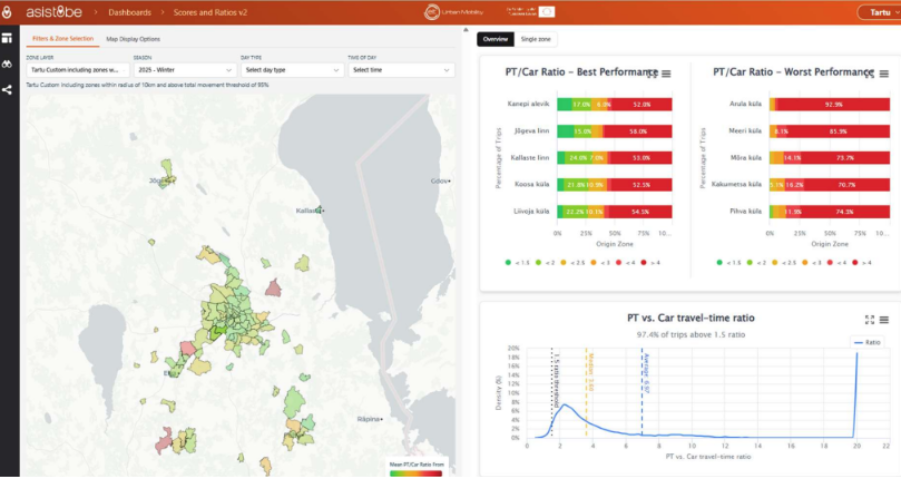This screenshot has height=477, width=901.
Task: Click the binoculars icon in left sidebar
Action: point(7,64)
